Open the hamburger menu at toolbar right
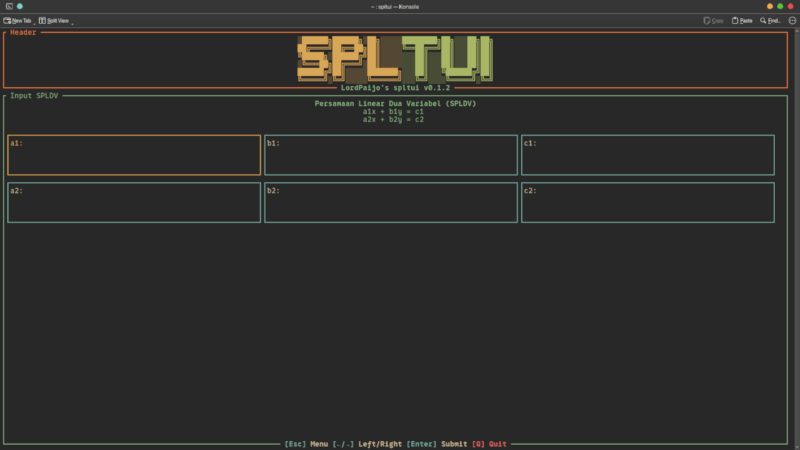 point(792,20)
